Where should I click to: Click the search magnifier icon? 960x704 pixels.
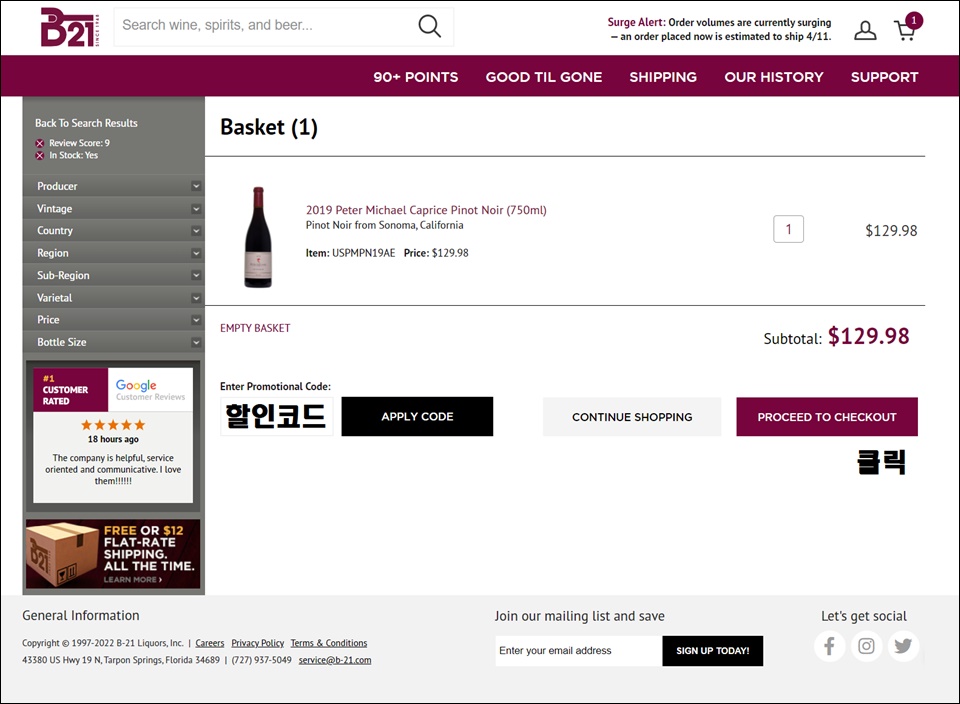click(429, 26)
